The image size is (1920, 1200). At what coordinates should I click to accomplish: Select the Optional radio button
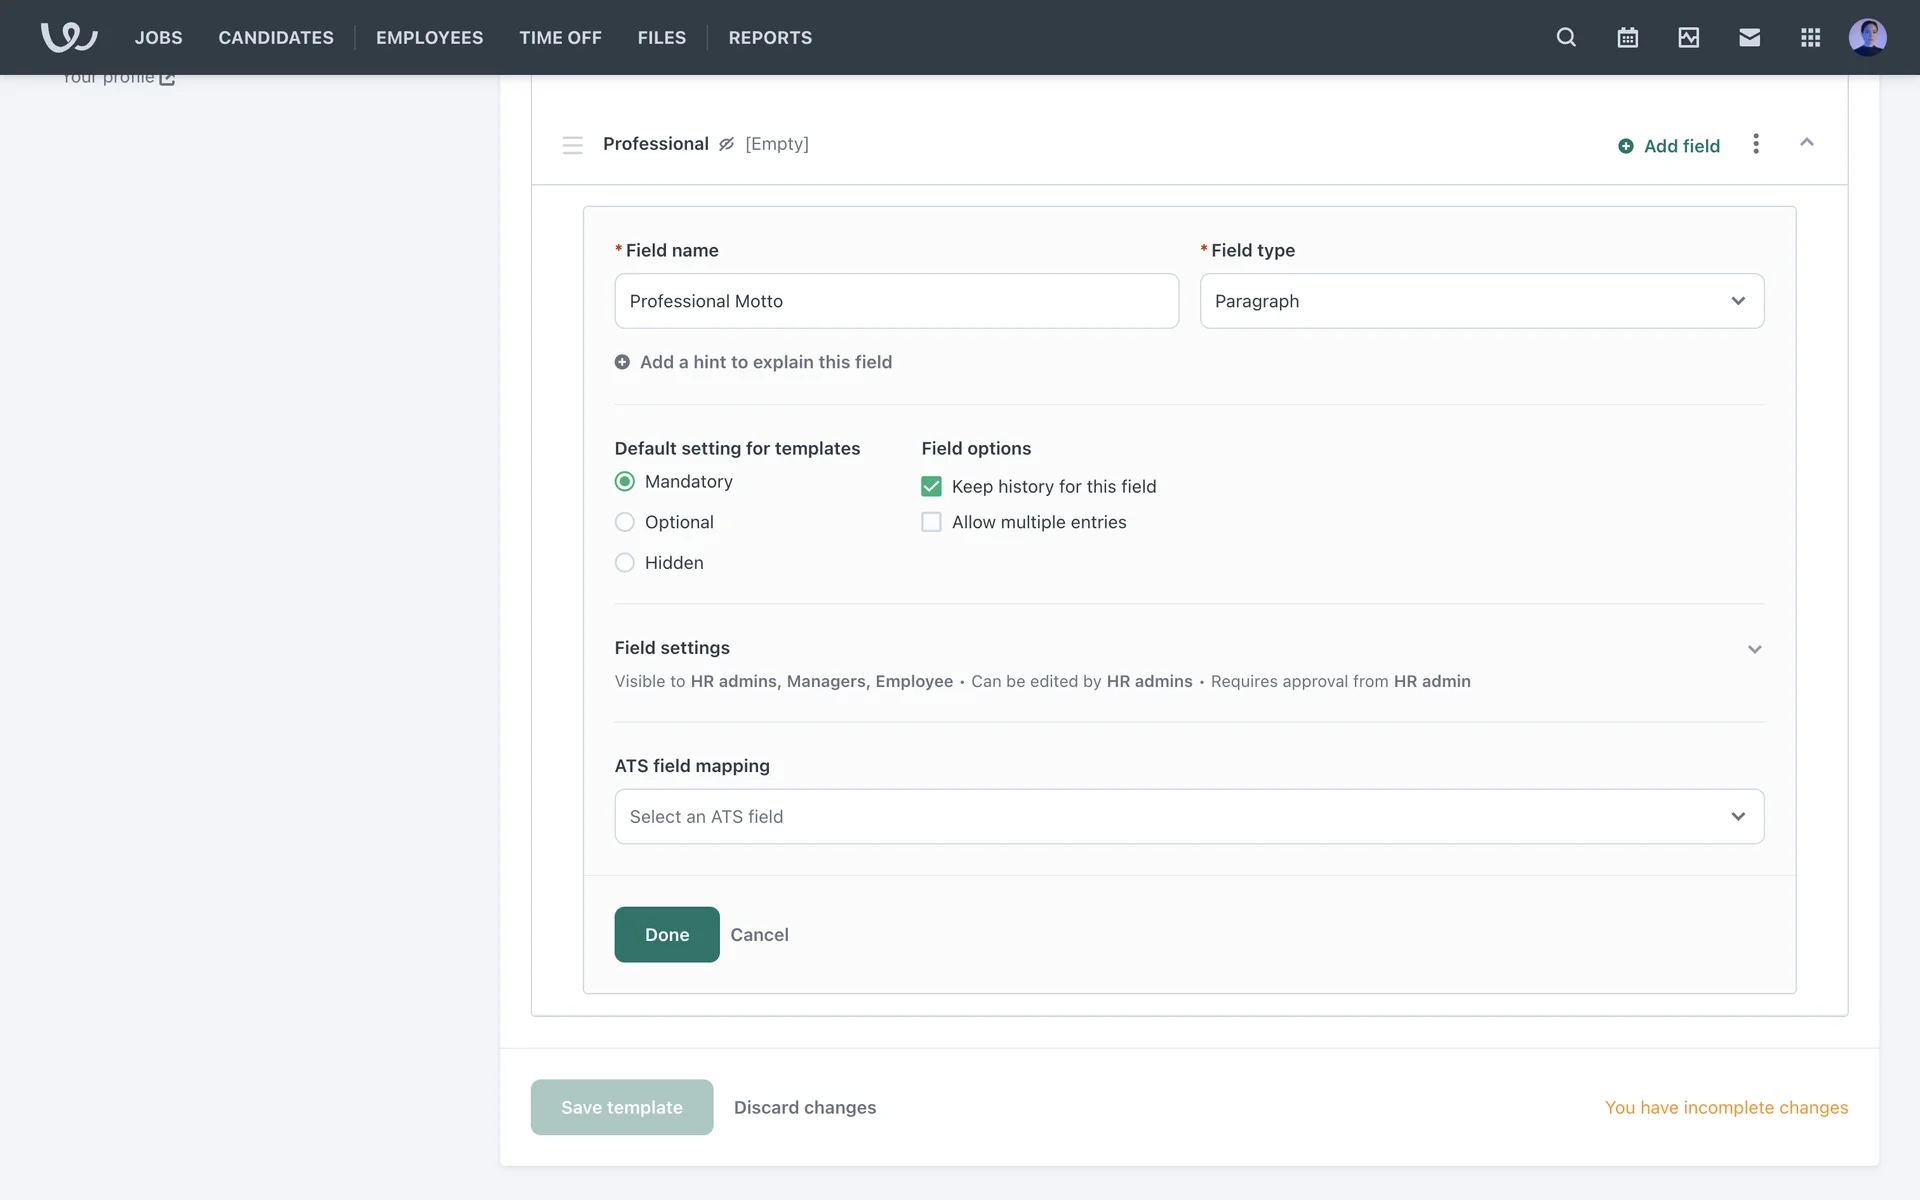coord(625,522)
